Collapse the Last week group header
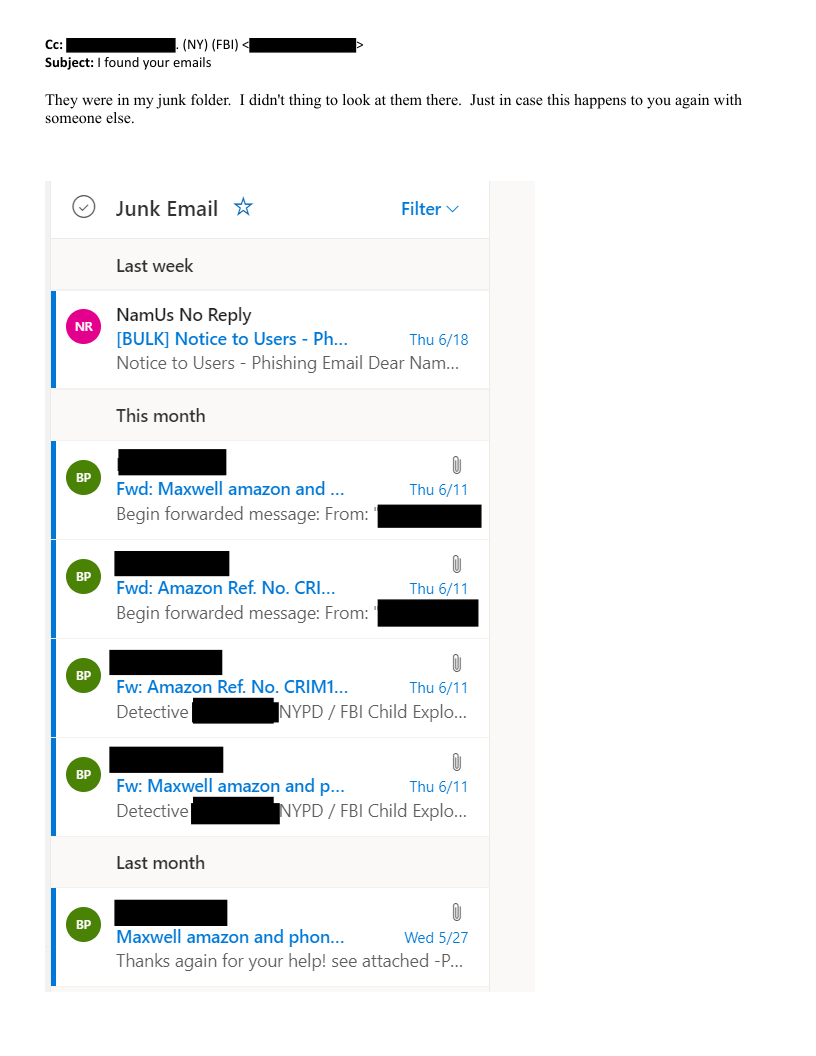The width and height of the screenshot is (816, 1056). click(x=155, y=266)
